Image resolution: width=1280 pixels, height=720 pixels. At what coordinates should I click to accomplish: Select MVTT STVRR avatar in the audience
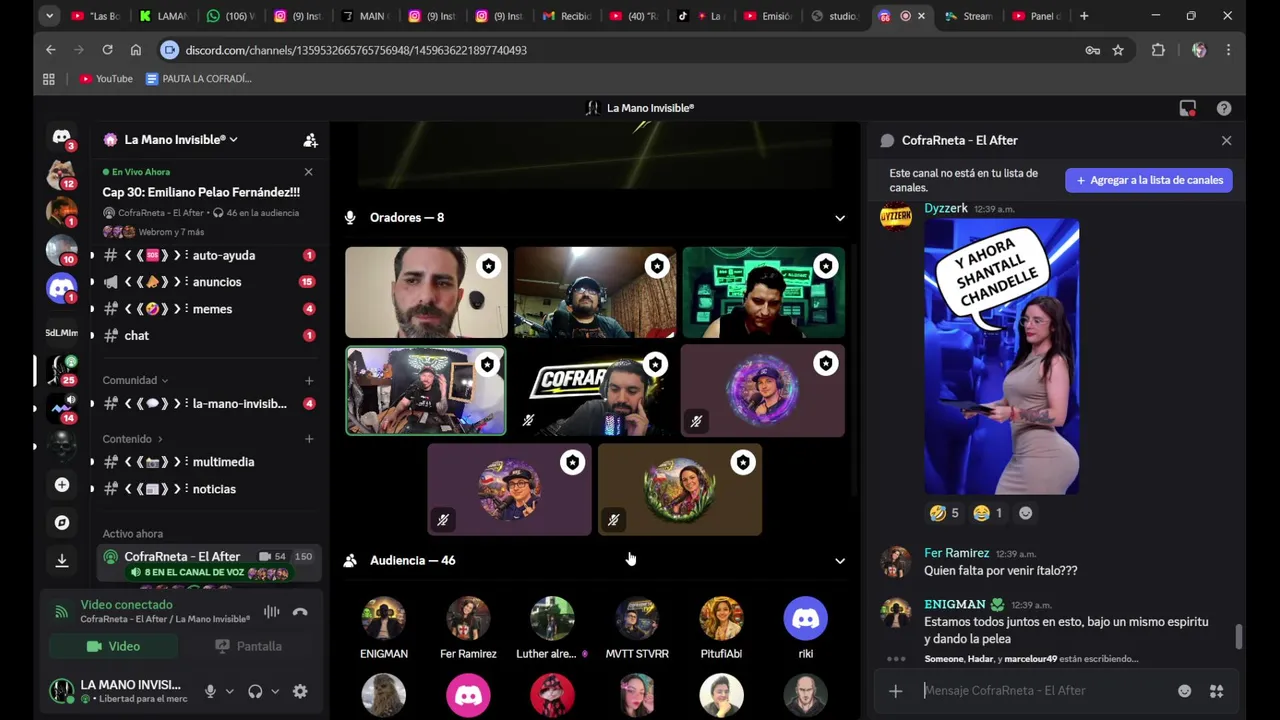tap(637, 619)
